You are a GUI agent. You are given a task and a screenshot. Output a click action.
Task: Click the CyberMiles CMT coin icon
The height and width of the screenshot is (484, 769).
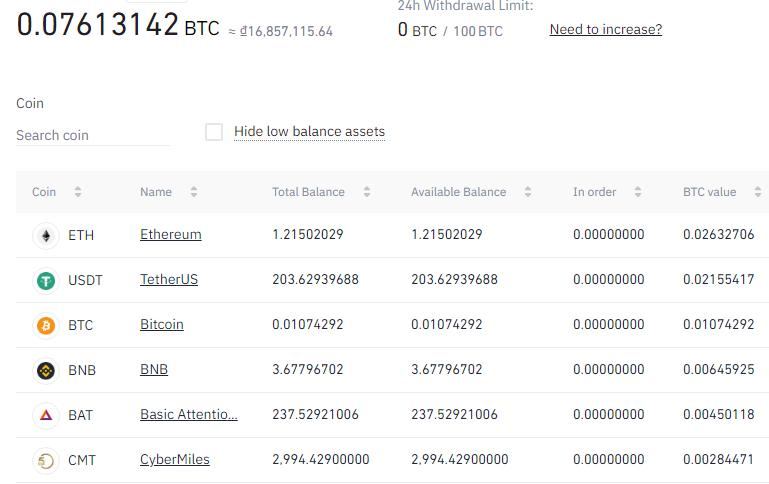[x=46, y=461]
